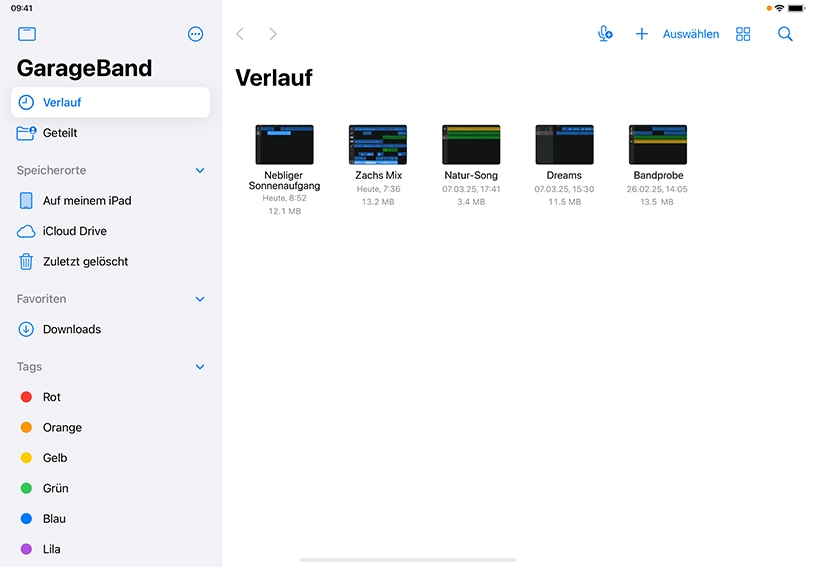The image size is (816, 567).
Task: Collapse the Favoriten section
Action: coord(200,299)
